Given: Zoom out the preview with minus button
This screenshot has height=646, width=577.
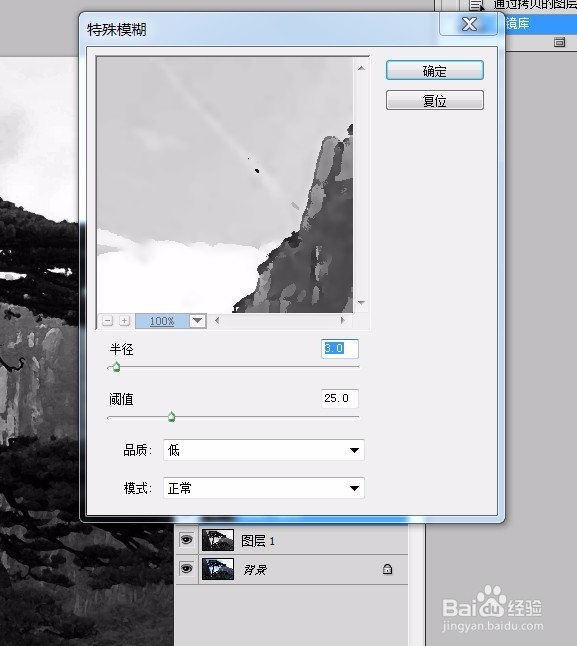Looking at the screenshot, I should coord(107,321).
